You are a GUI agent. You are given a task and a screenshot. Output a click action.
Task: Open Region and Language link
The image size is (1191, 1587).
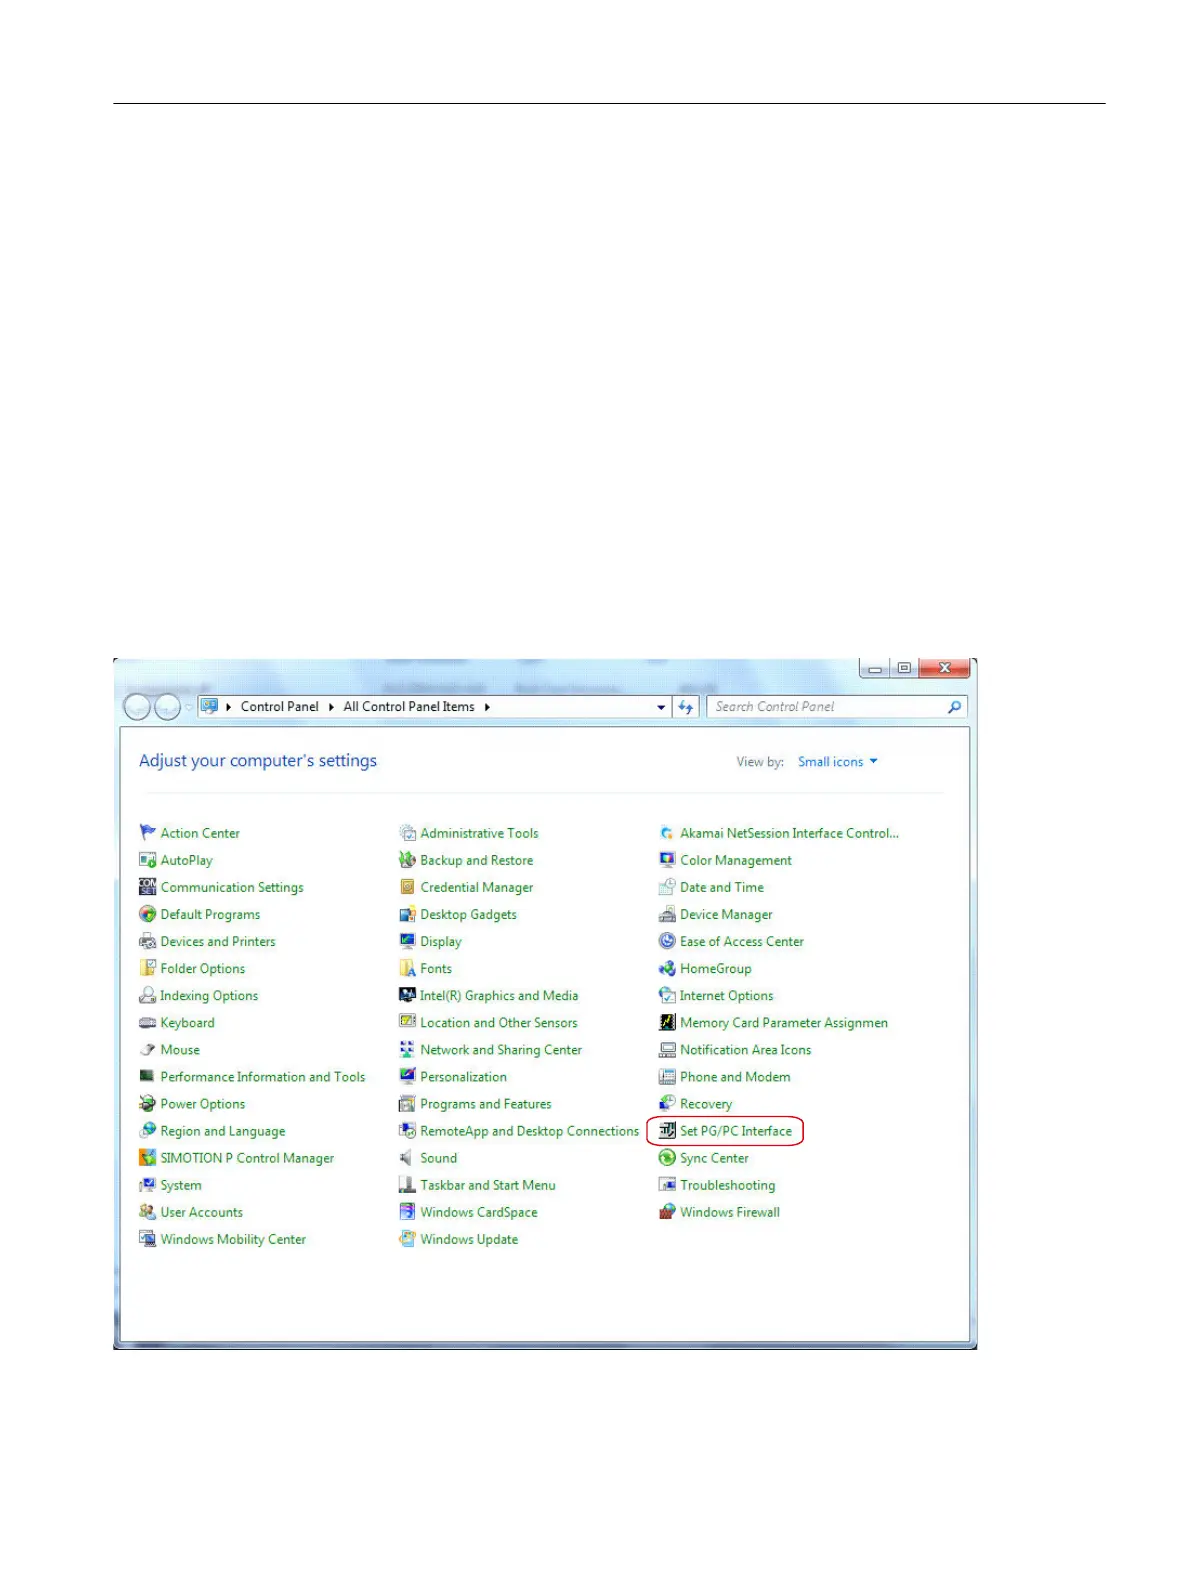point(223,1131)
